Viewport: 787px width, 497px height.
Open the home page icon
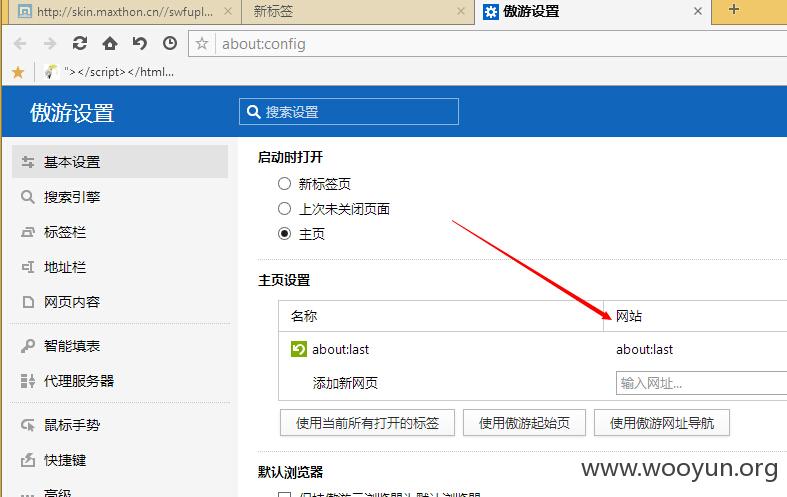pyautogui.click(x=110, y=44)
